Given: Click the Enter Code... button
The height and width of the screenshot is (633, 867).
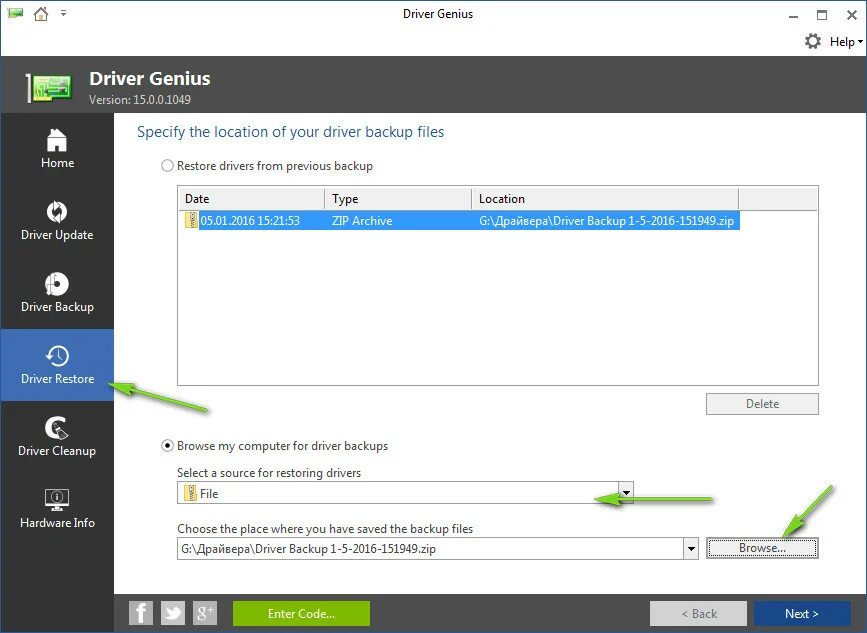Looking at the screenshot, I should pos(301,613).
